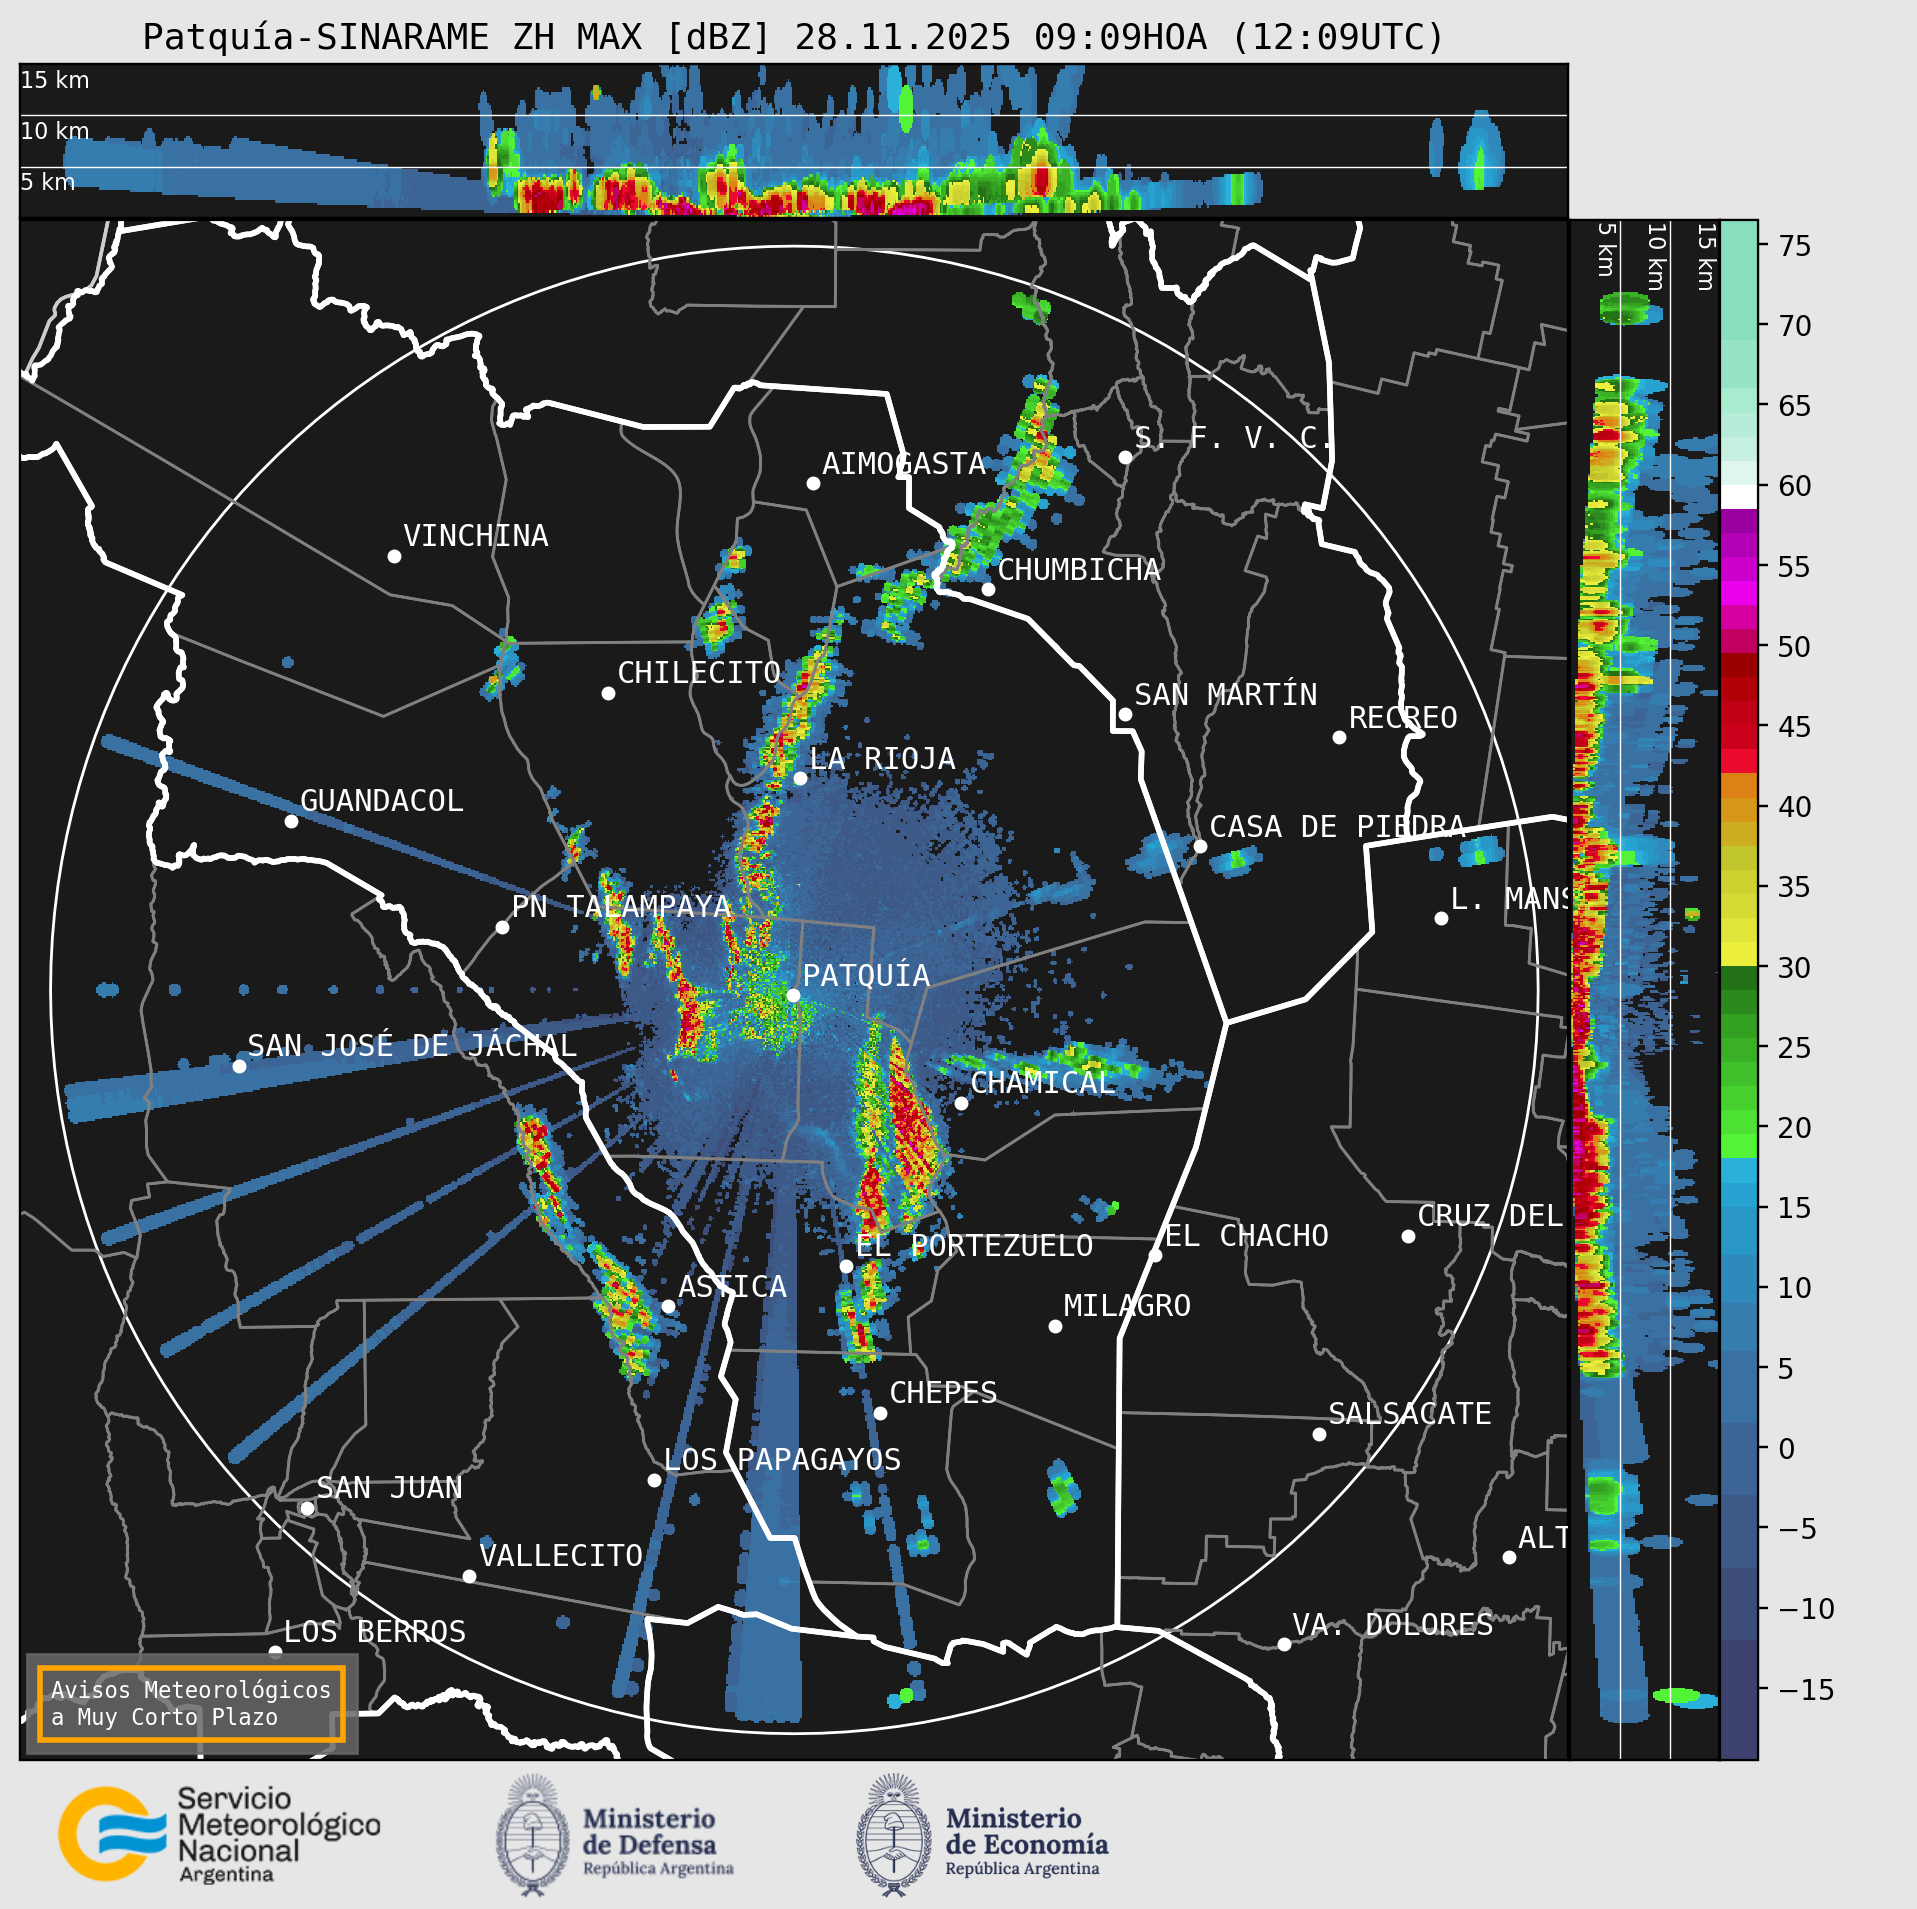Click the CASA DE PIEDRA label
The height and width of the screenshot is (1909, 1917).
(x=1337, y=826)
